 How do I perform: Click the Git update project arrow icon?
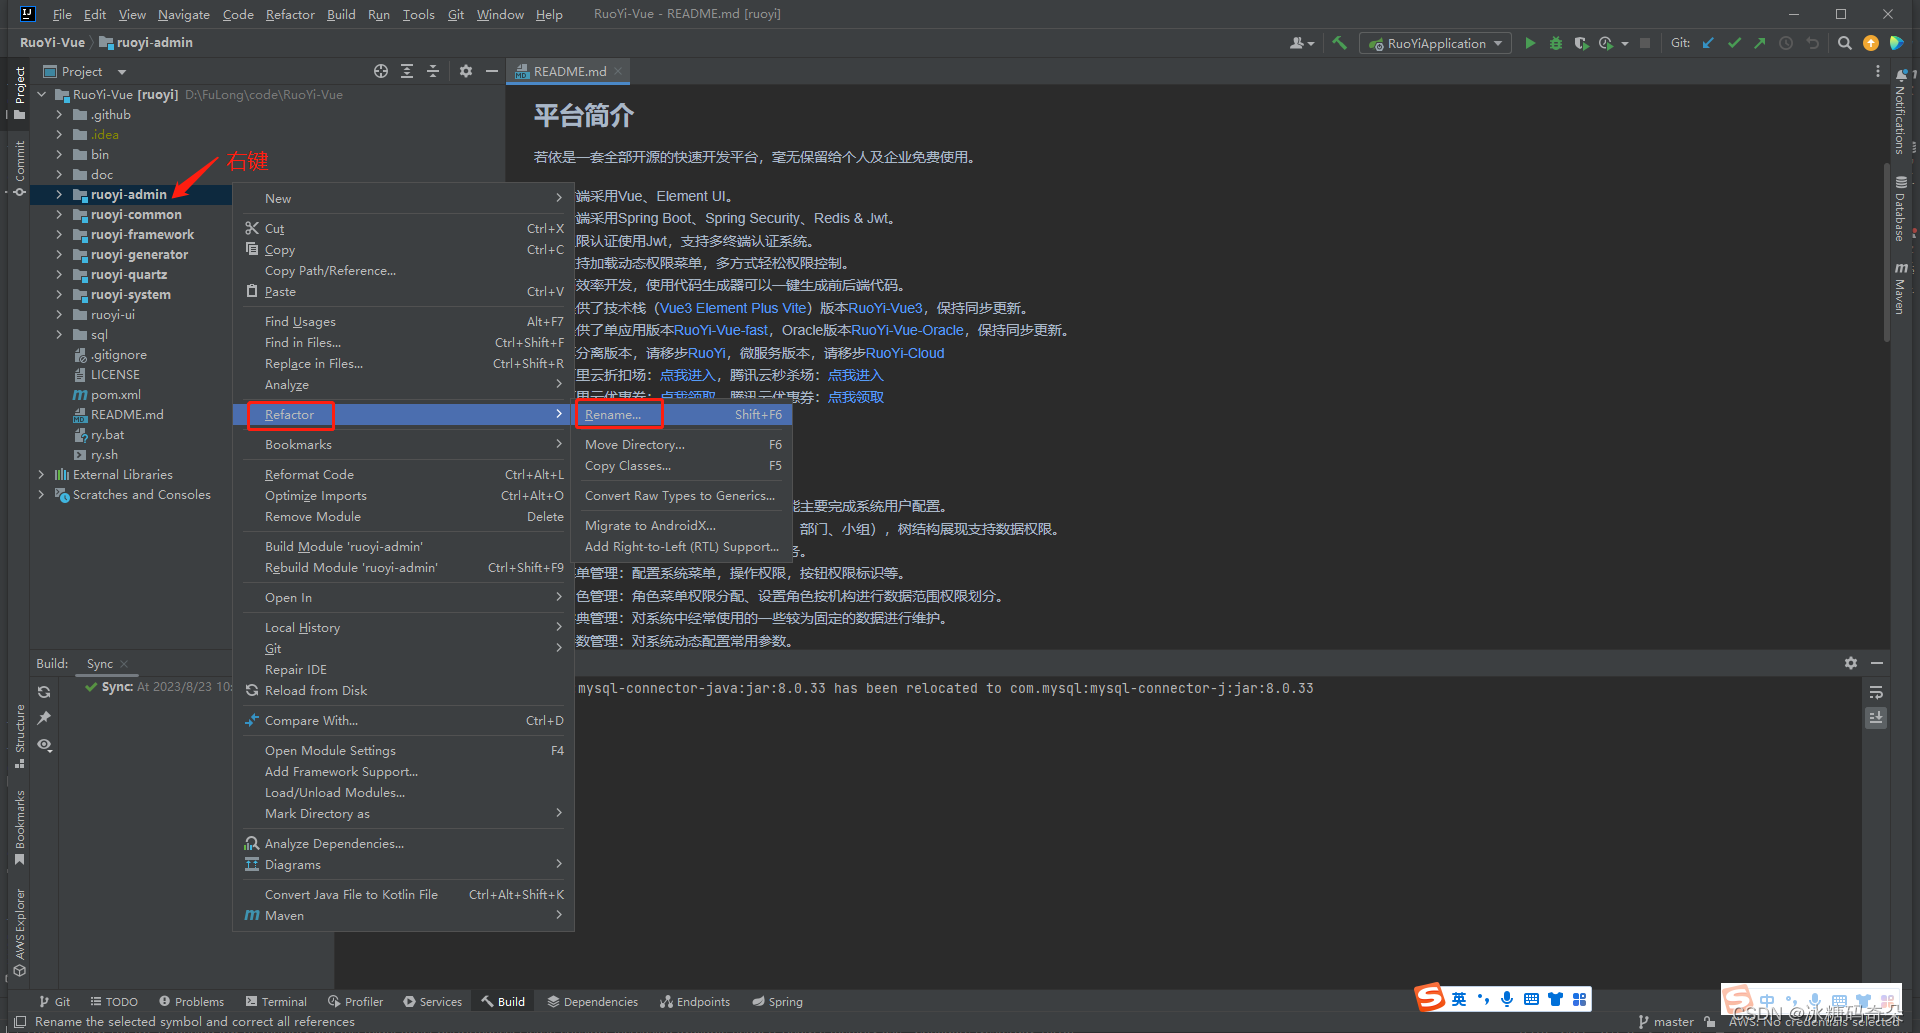(1708, 43)
